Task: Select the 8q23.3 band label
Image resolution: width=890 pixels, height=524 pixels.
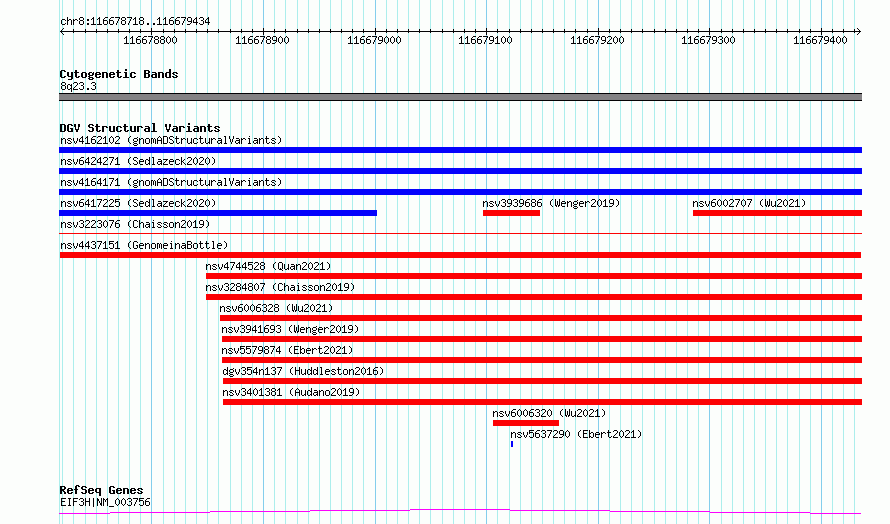Action: coord(78,86)
